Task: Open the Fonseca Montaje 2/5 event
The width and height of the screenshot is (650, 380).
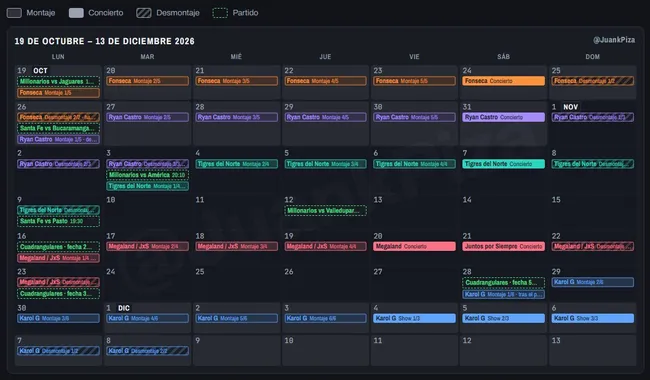Action: pos(148,81)
